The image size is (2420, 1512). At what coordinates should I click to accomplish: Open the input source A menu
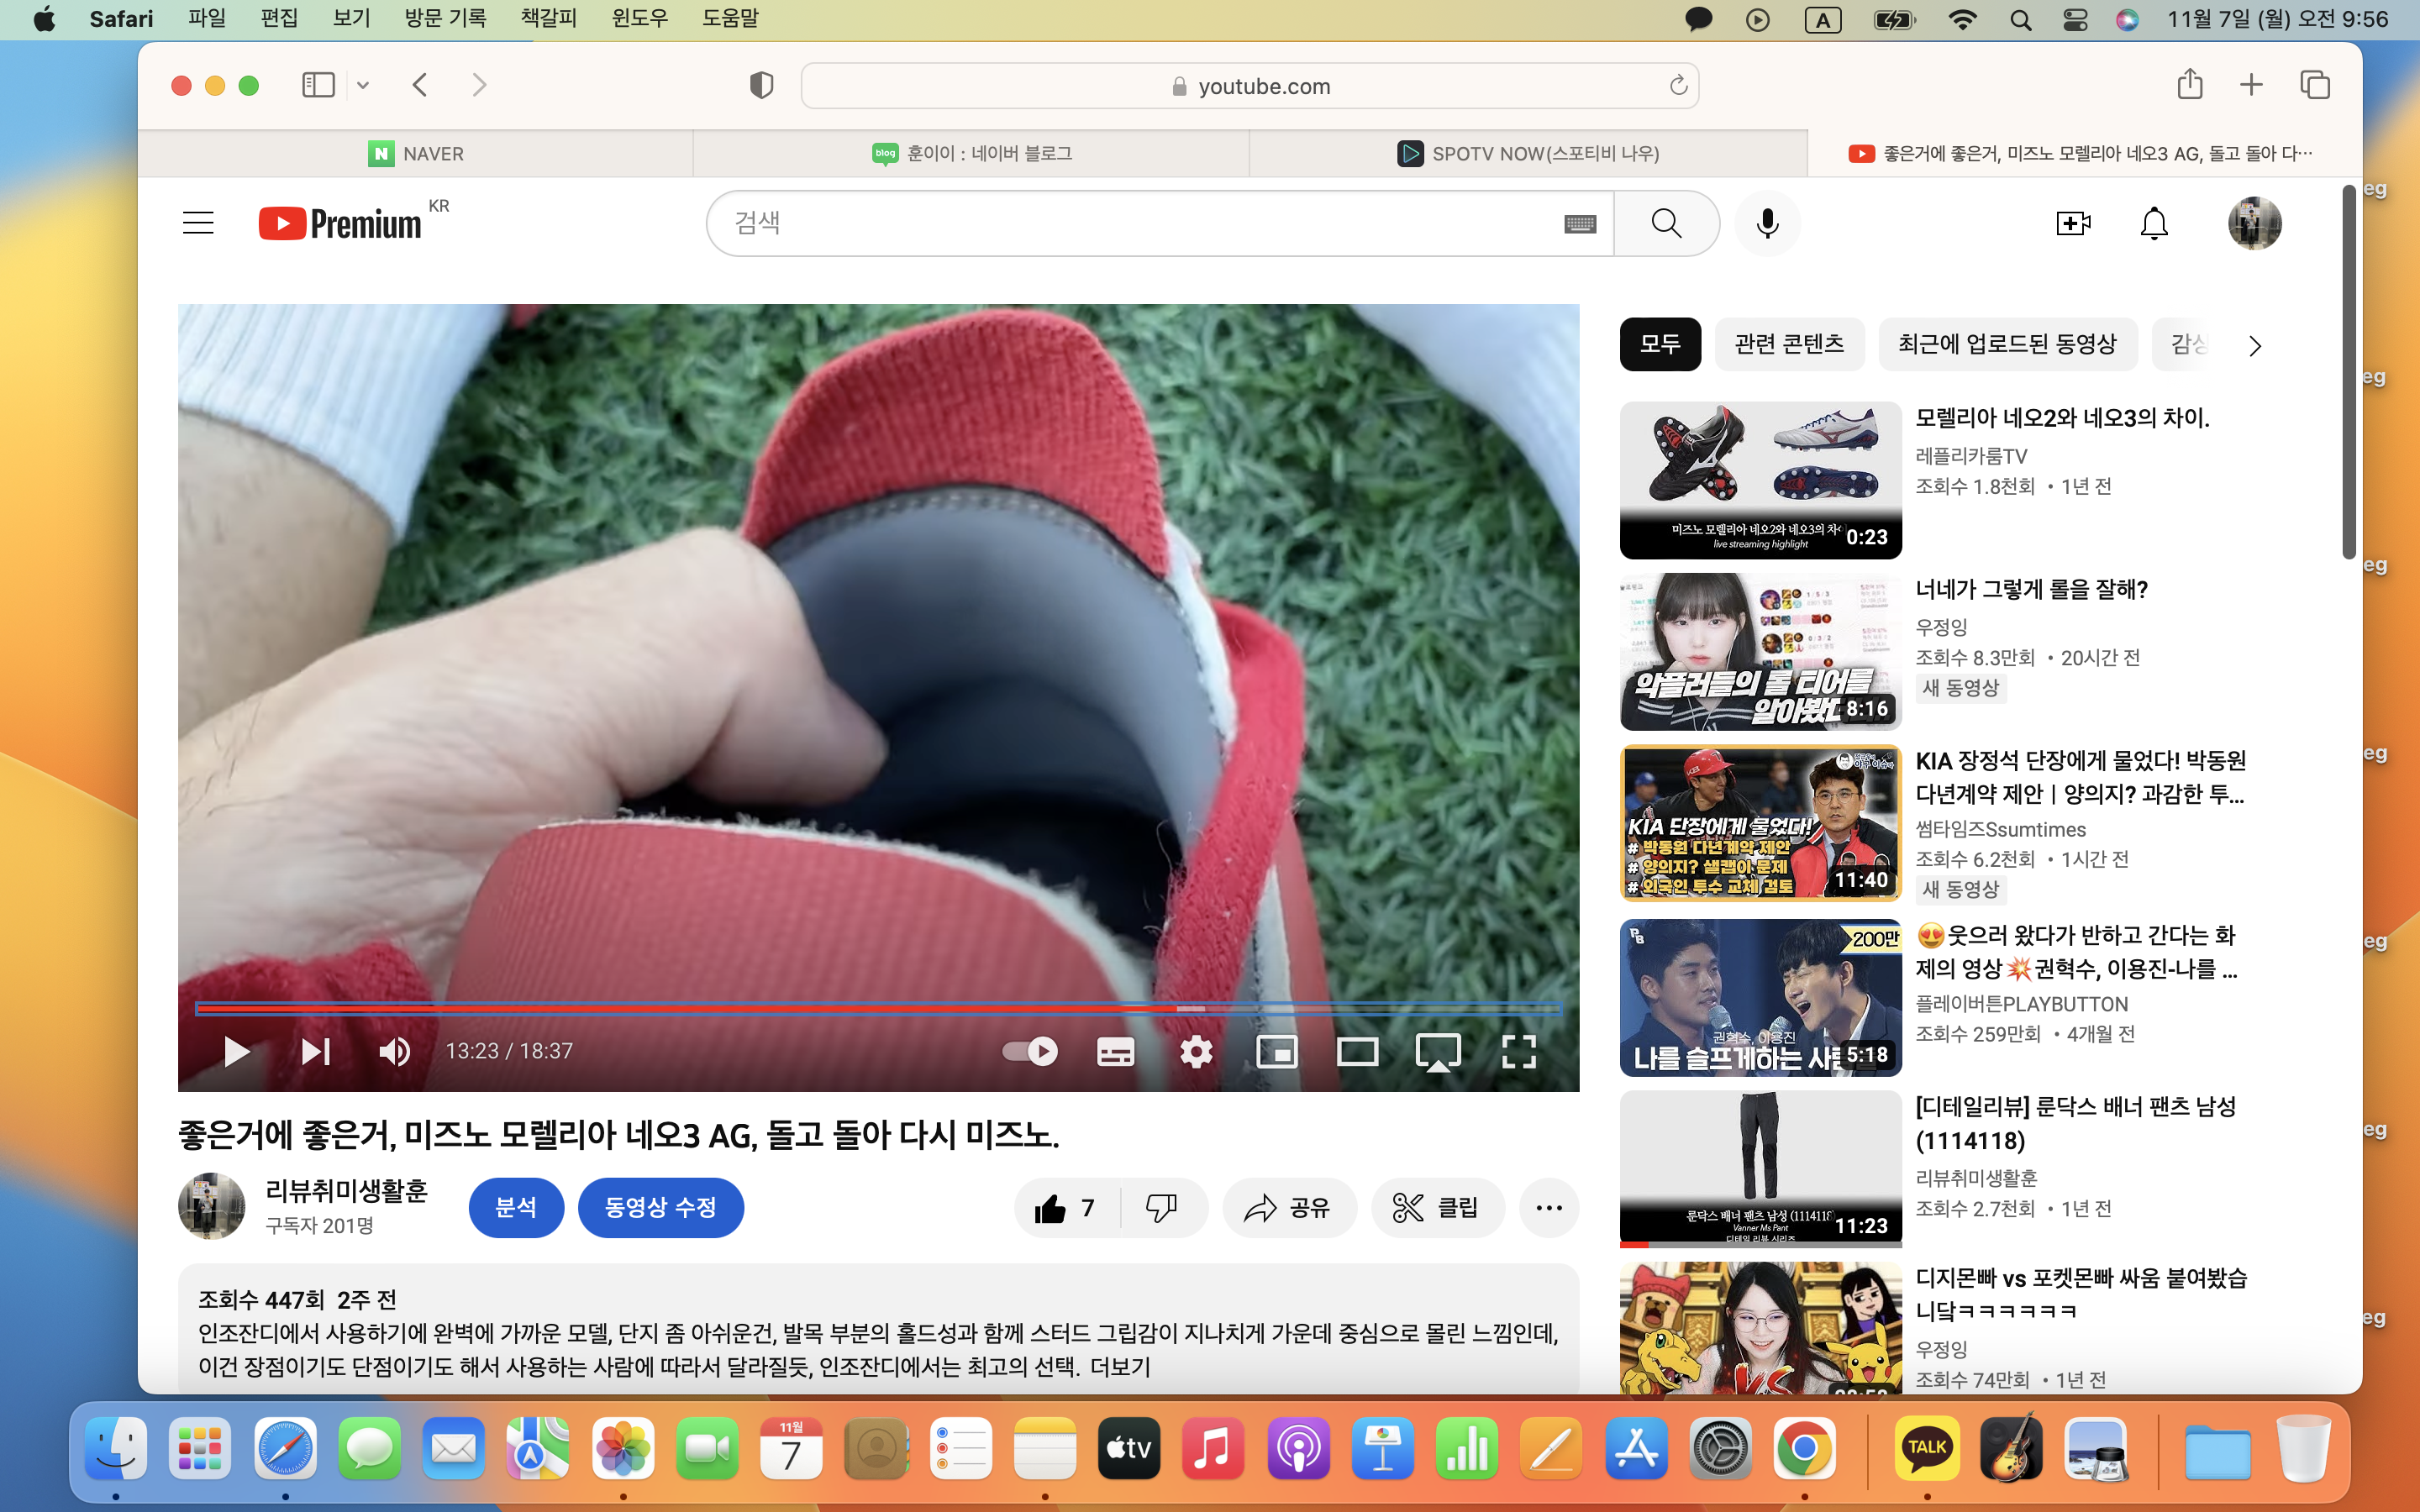(1822, 19)
